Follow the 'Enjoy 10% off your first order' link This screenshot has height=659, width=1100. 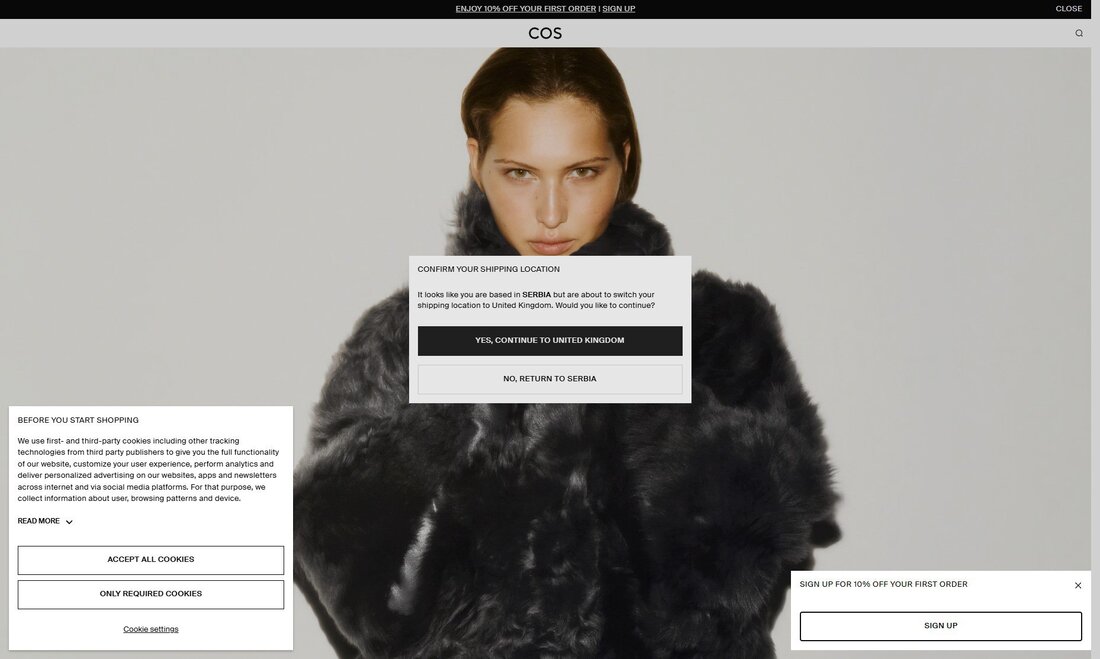tap(525, 9)
